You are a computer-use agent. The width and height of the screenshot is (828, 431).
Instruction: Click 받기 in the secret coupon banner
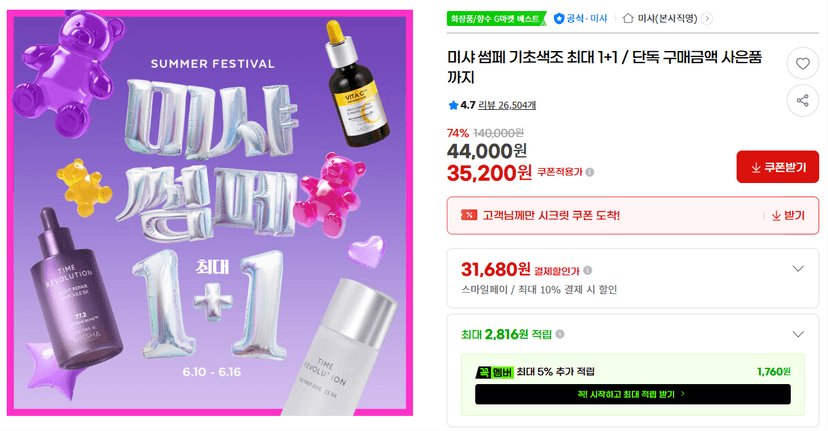point(788,216)
